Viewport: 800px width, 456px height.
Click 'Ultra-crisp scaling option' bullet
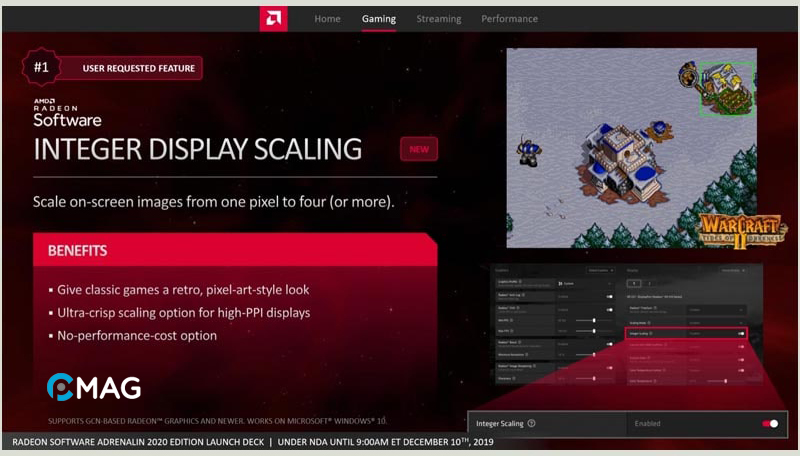pos(184,313)
